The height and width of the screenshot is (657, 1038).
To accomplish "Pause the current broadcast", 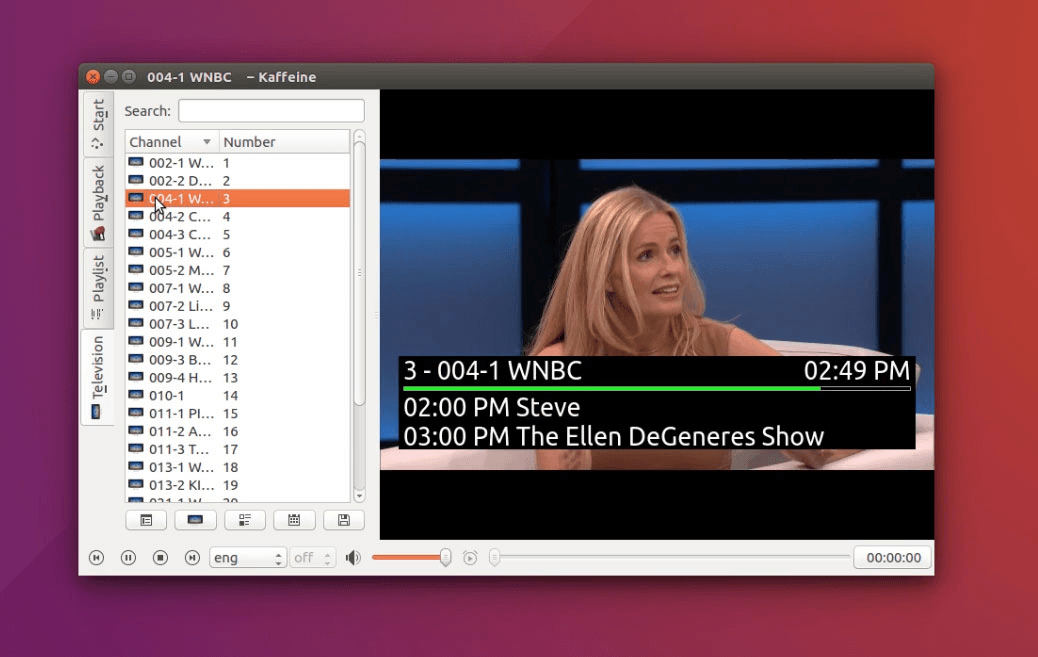I will [128, 557].
